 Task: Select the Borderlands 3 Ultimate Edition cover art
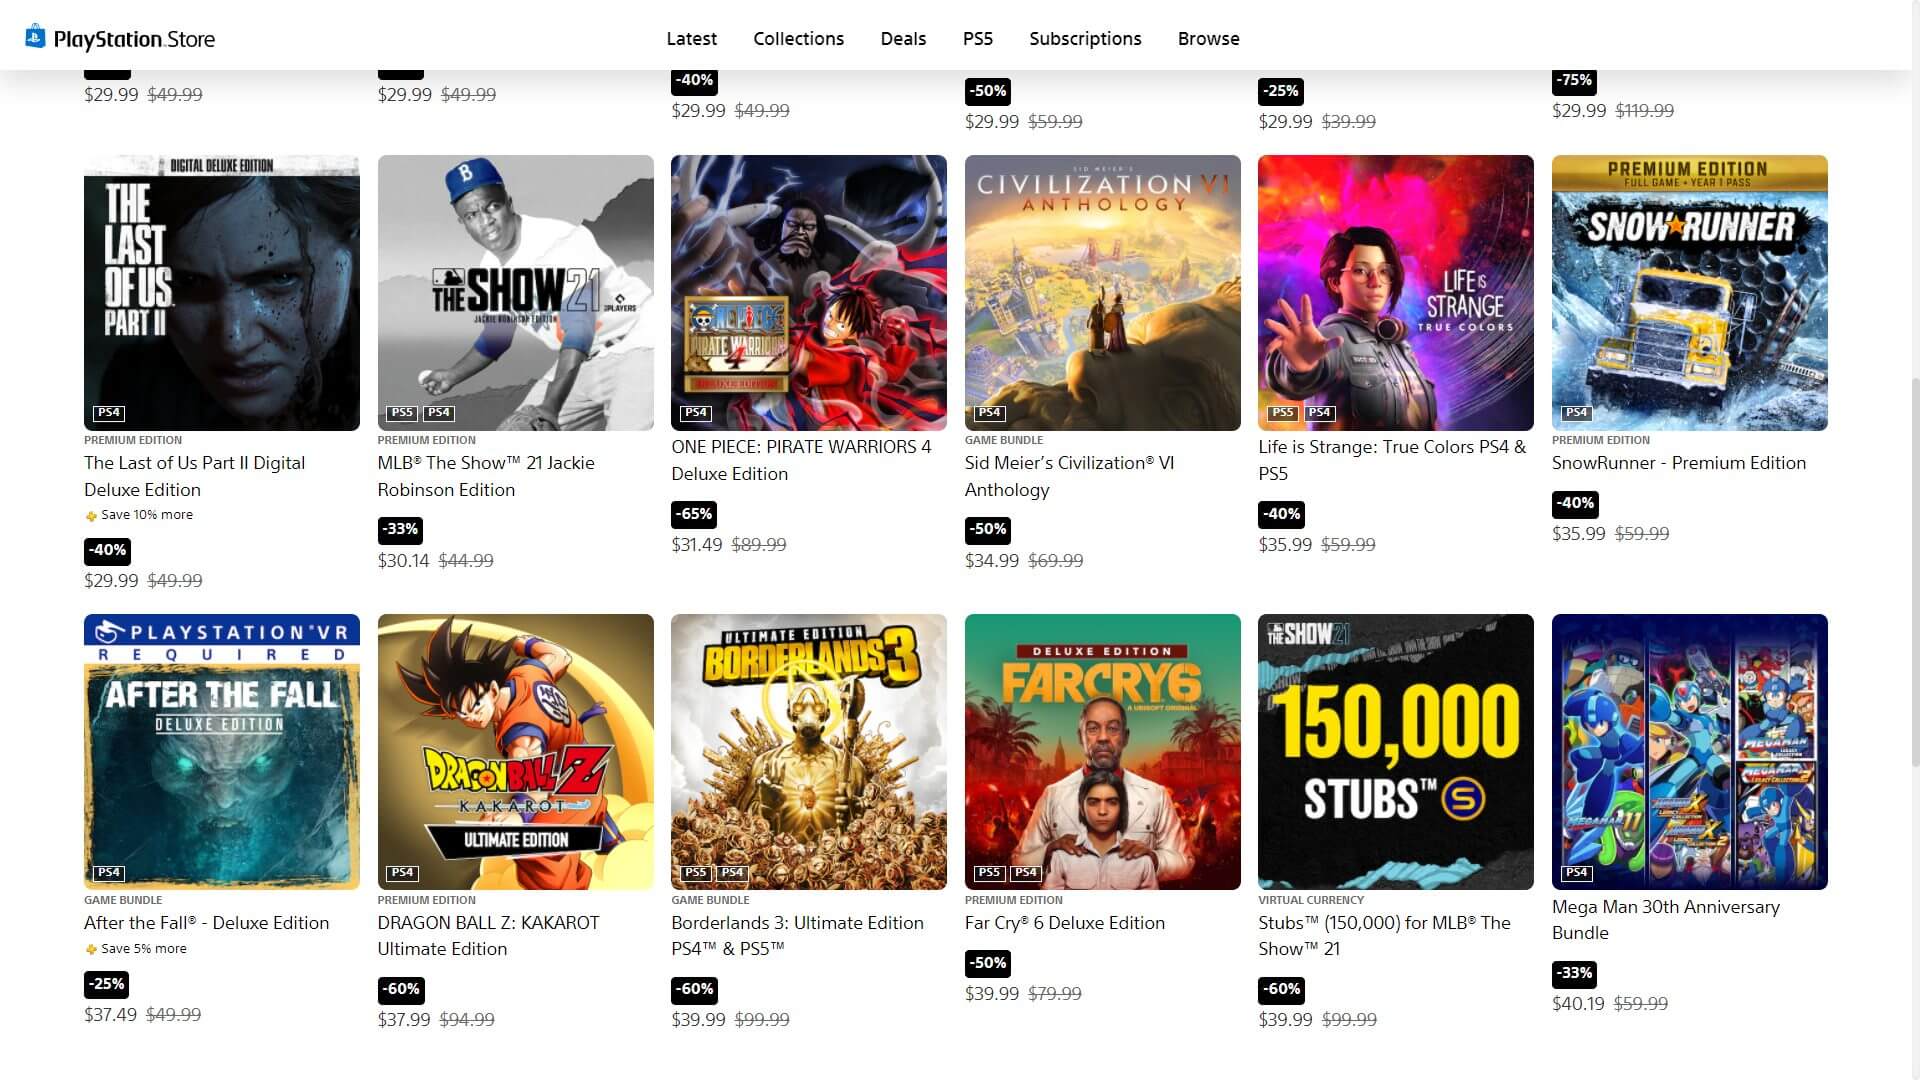(x=808, y=752)
